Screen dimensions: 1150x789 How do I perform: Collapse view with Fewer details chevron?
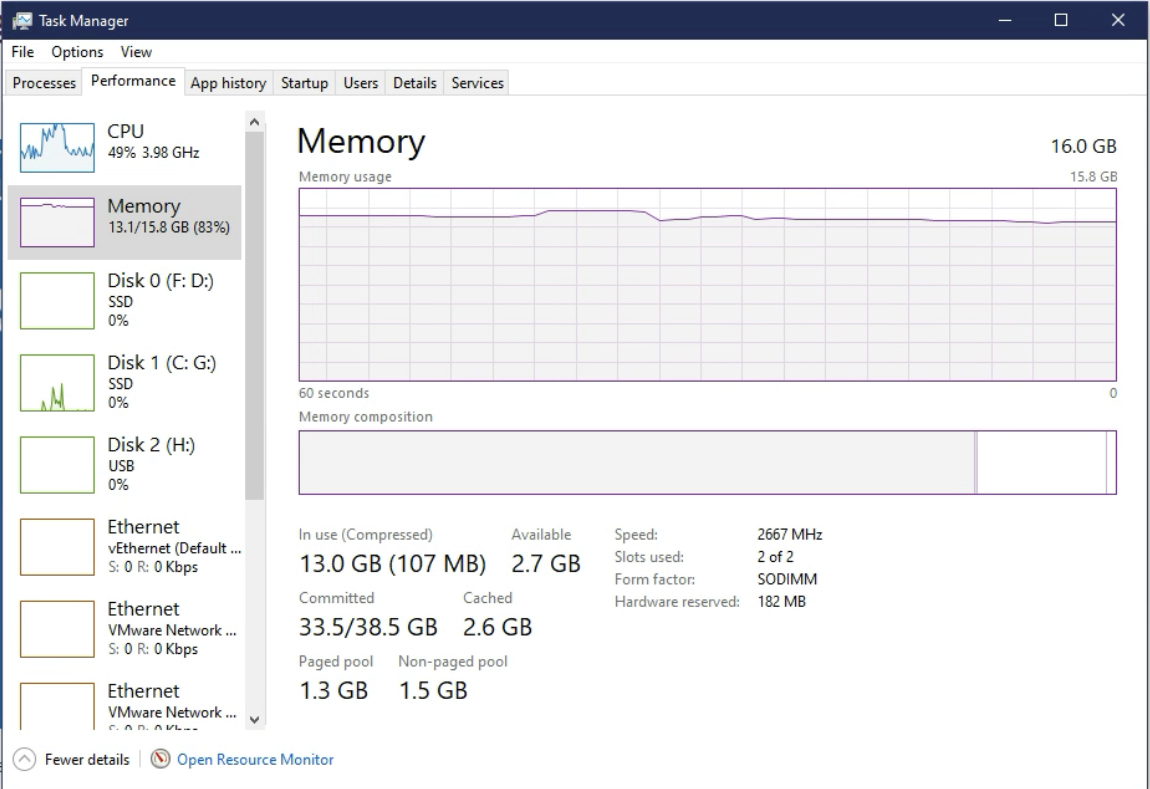26,760
